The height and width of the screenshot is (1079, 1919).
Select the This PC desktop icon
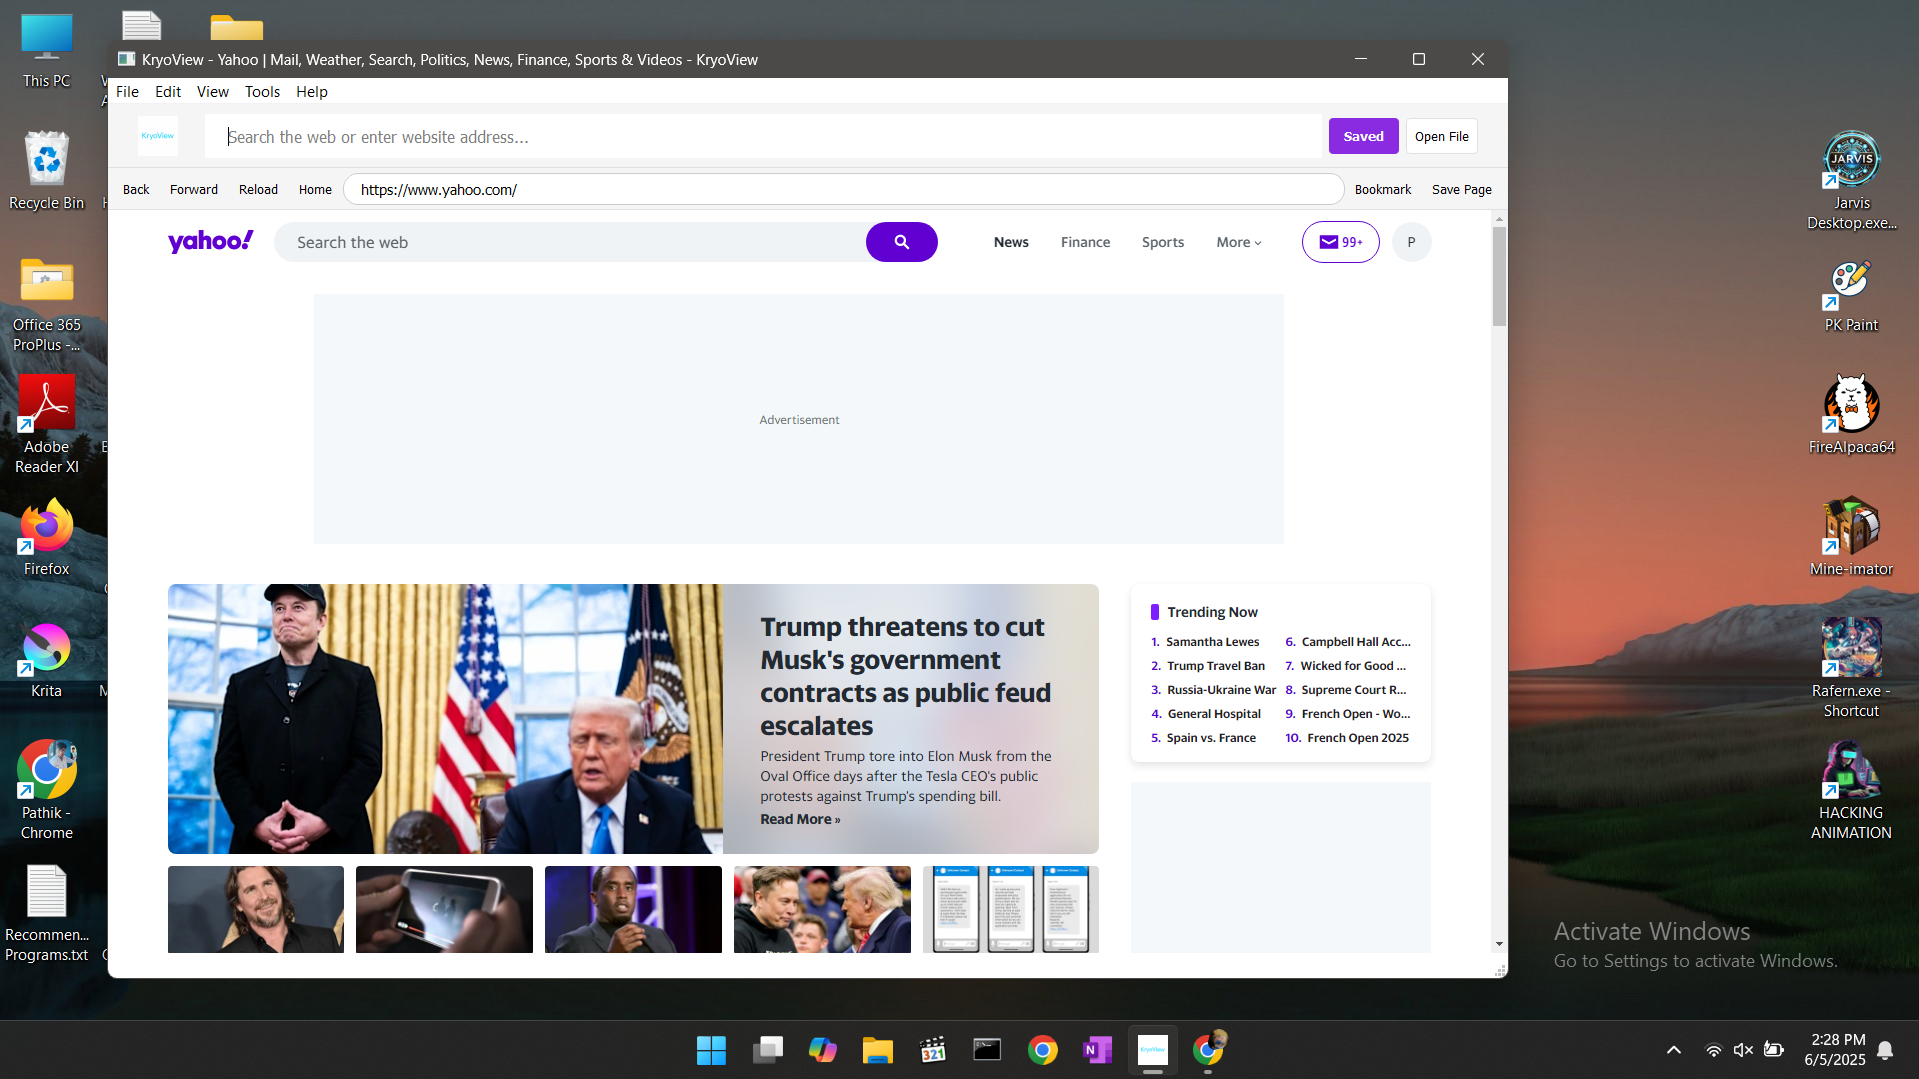47,51
